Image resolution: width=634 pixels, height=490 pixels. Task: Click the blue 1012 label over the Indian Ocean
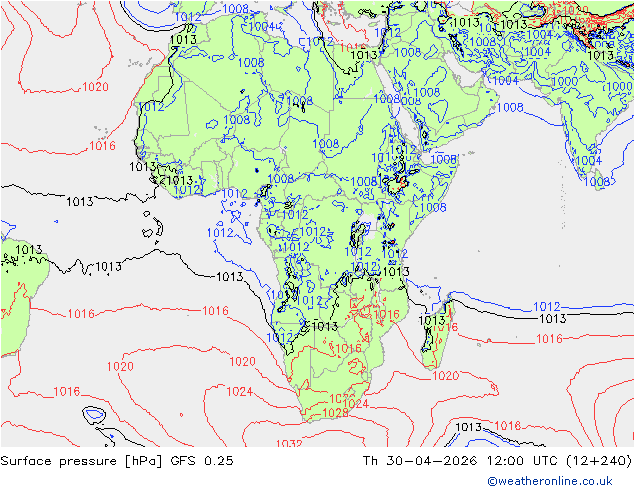coord(547,306)
